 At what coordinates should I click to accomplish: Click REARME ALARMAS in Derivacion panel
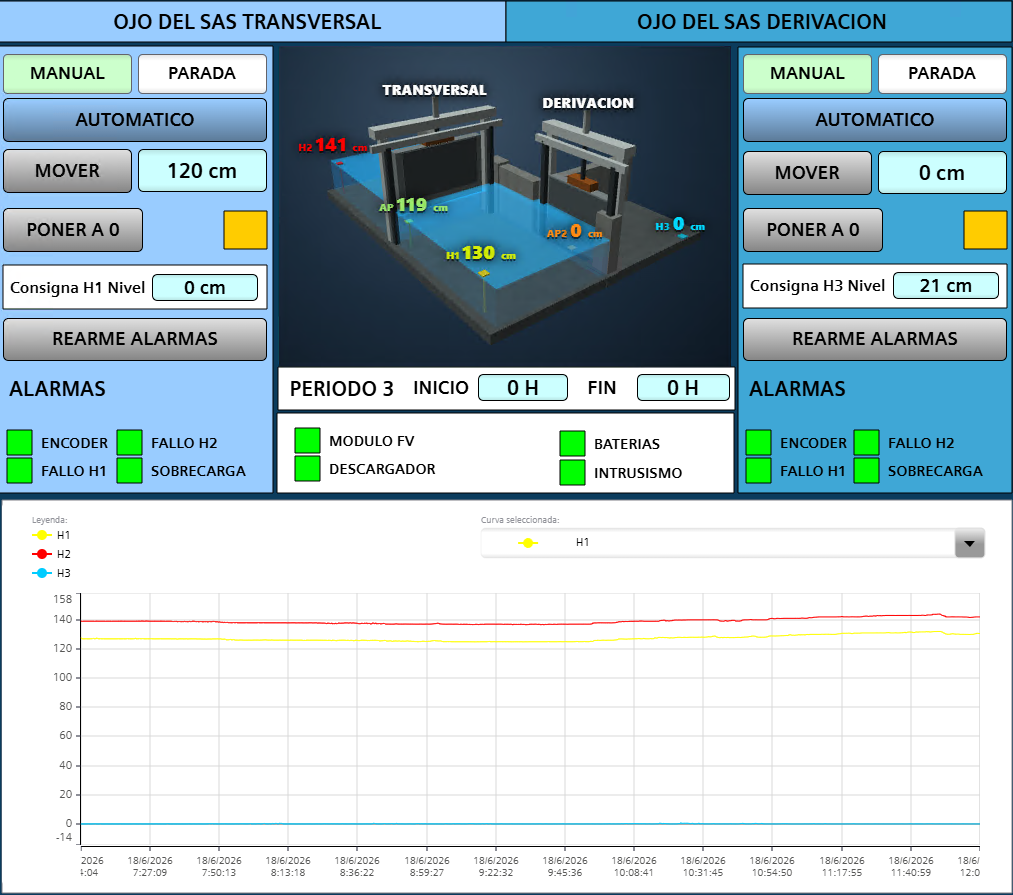click(x=875, y=339)
